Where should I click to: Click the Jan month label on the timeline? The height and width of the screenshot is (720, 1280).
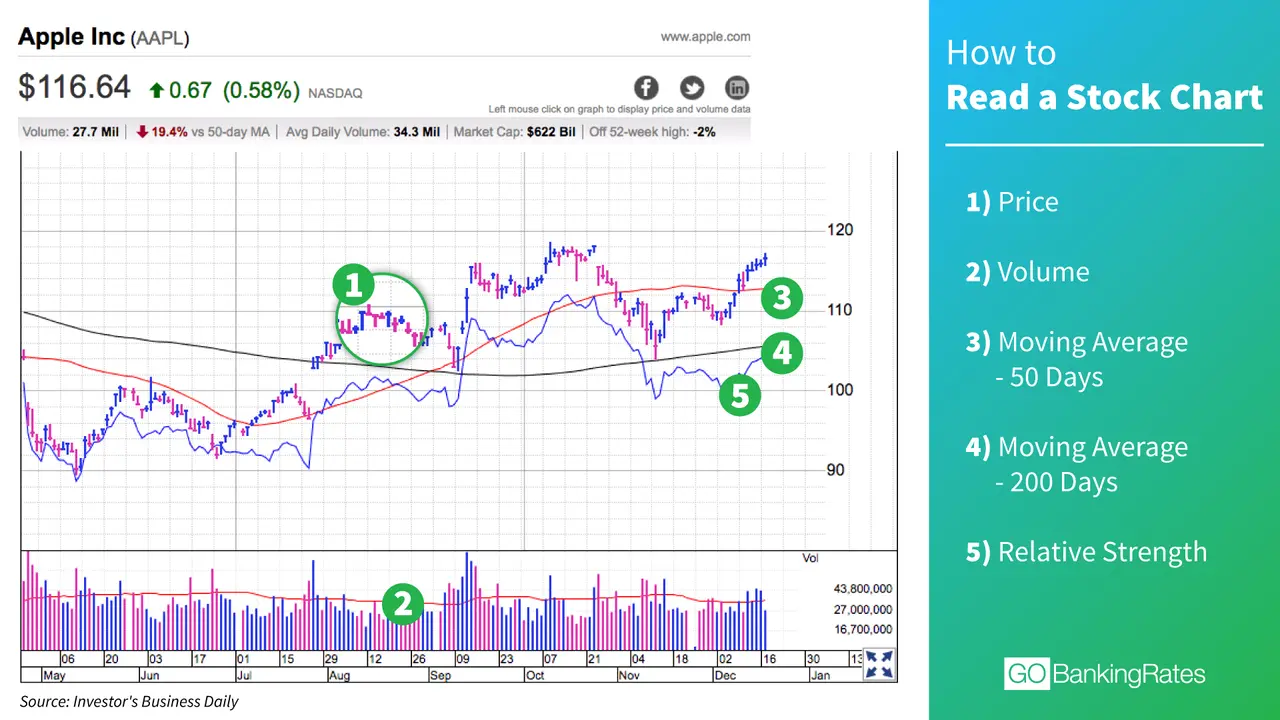pos(820,675)
